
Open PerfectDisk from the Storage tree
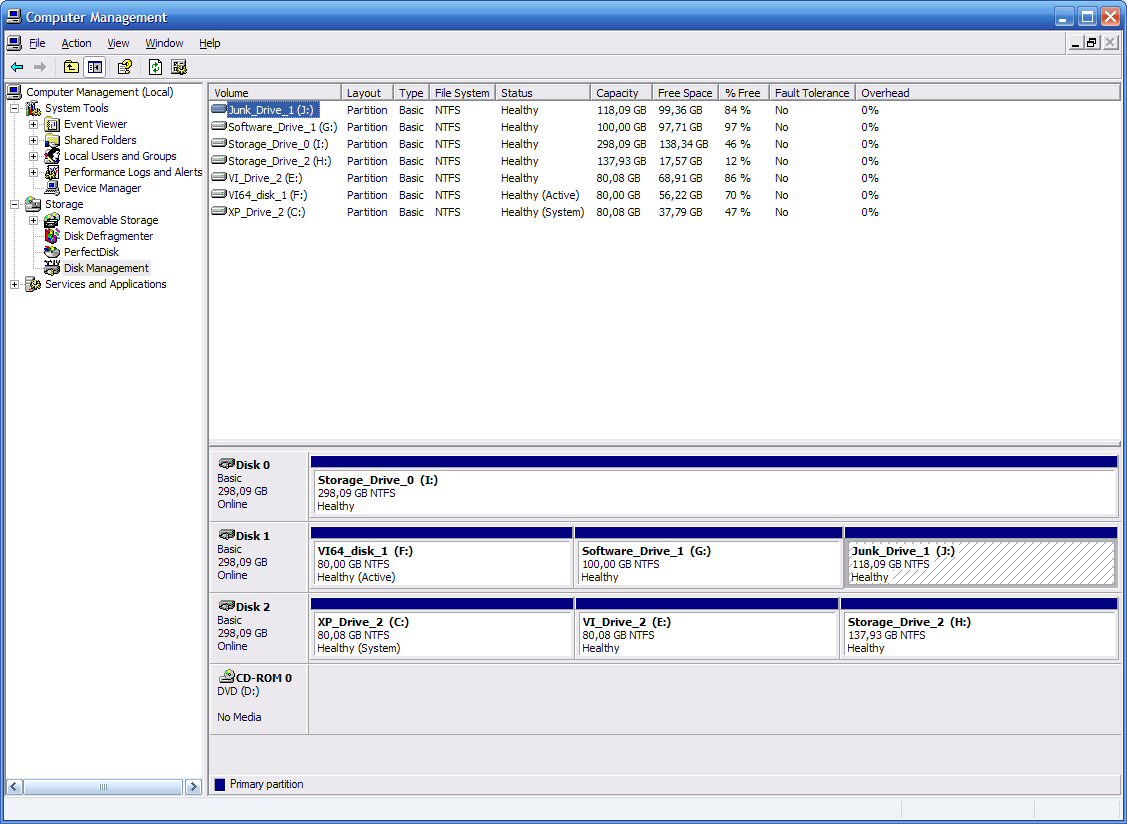click(x=91, y=252)
